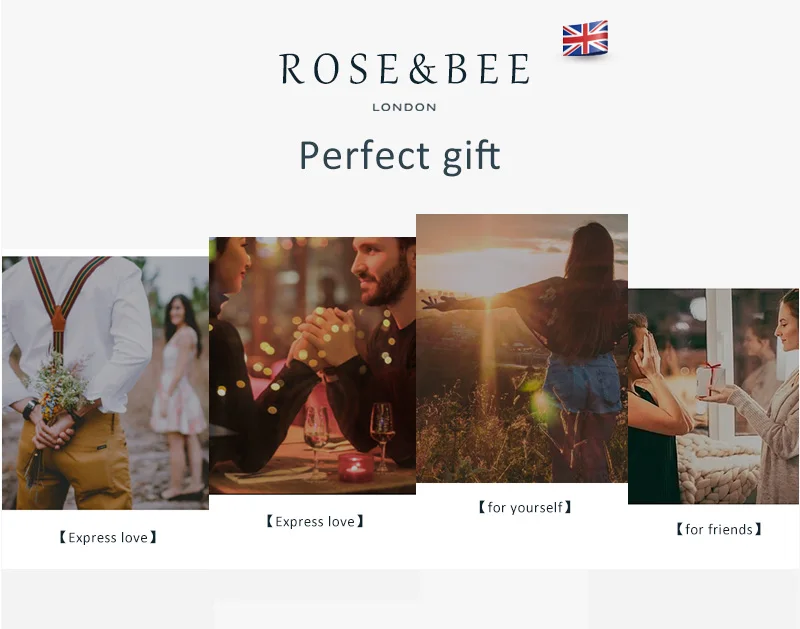
Task: View the sunset woman with outstretched arms photo
Action: coord(522,348)
